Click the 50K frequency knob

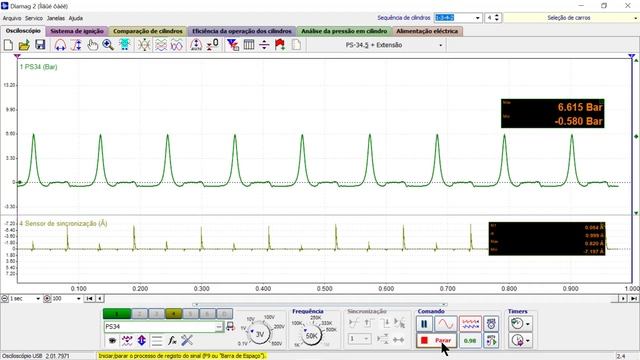[x=311, y=336]
